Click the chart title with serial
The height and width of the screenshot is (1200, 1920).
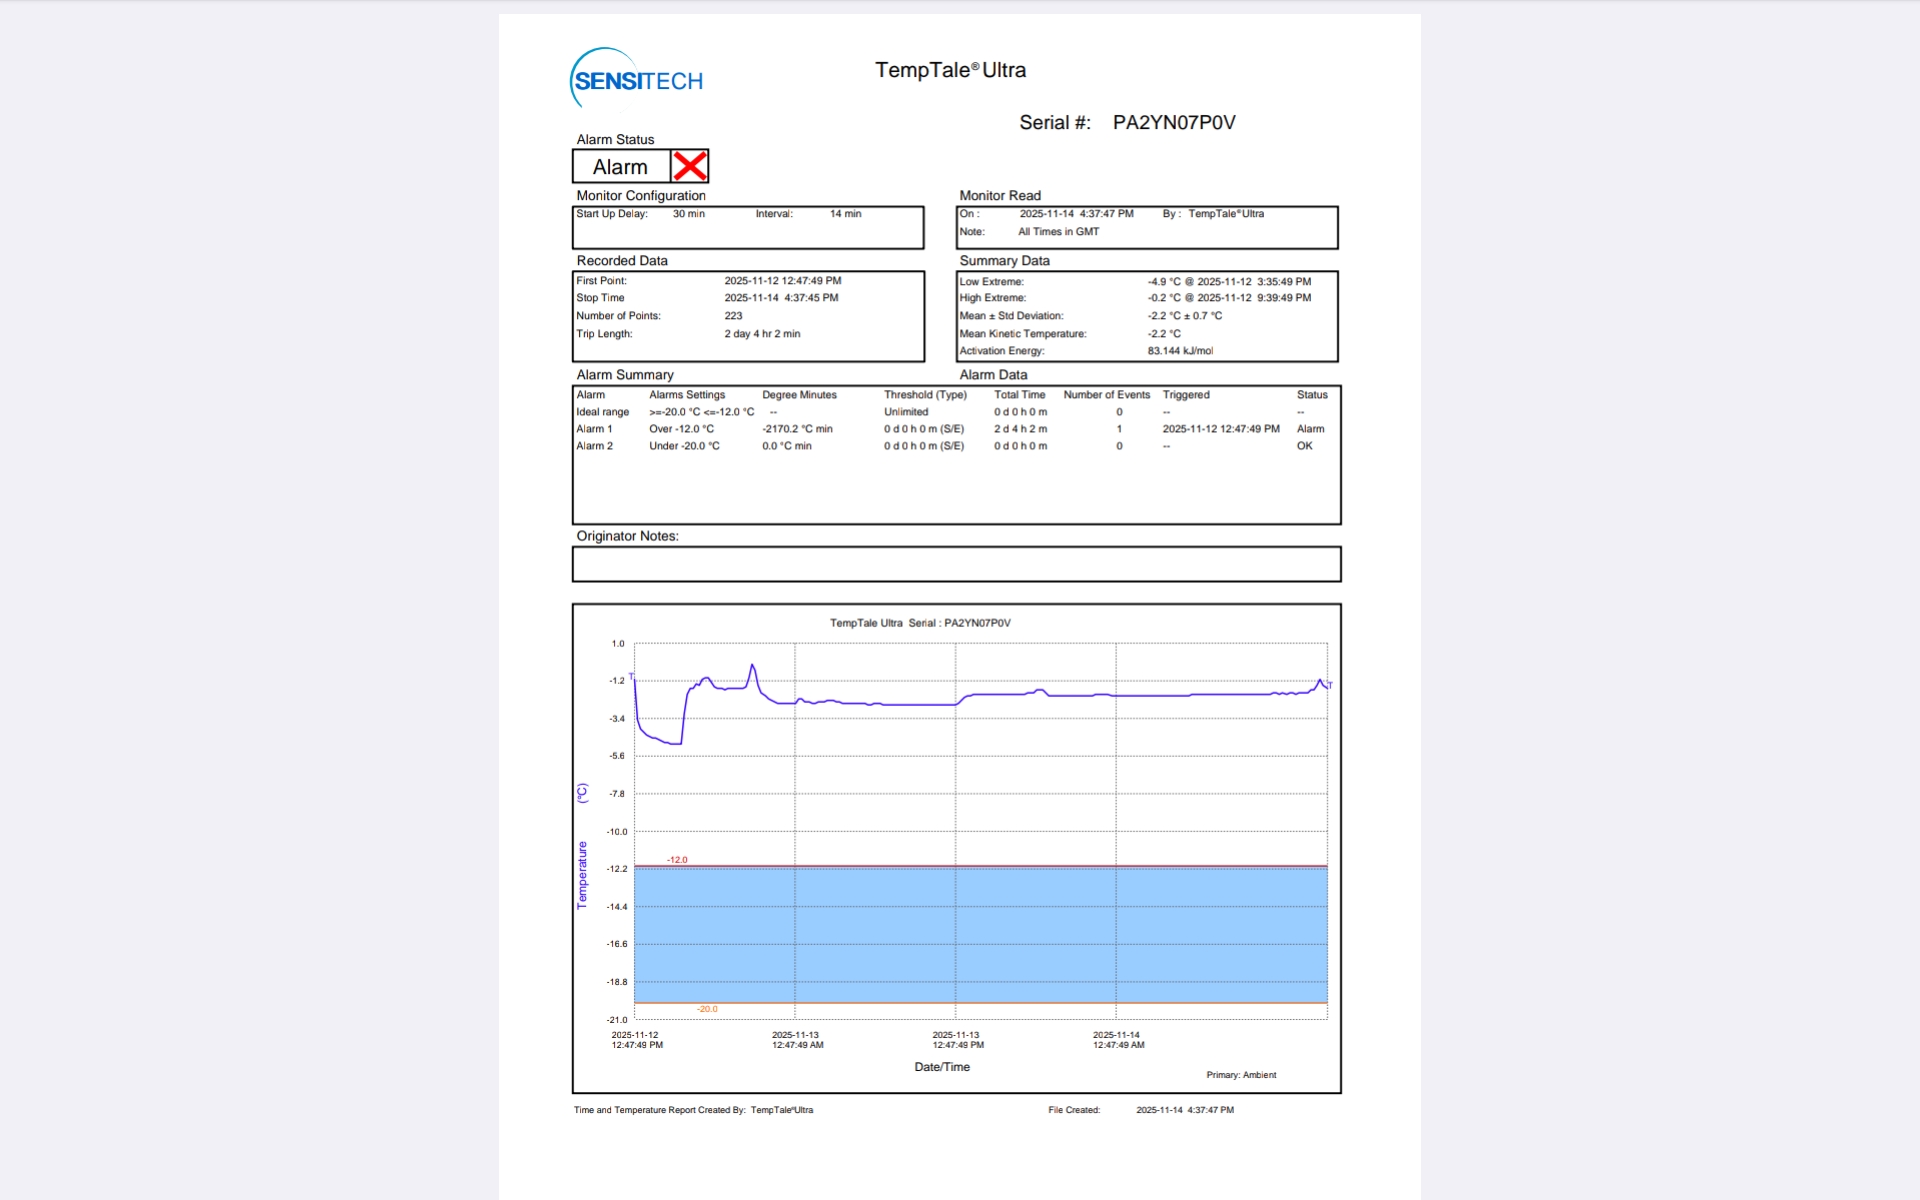click(x=920, y=623)
